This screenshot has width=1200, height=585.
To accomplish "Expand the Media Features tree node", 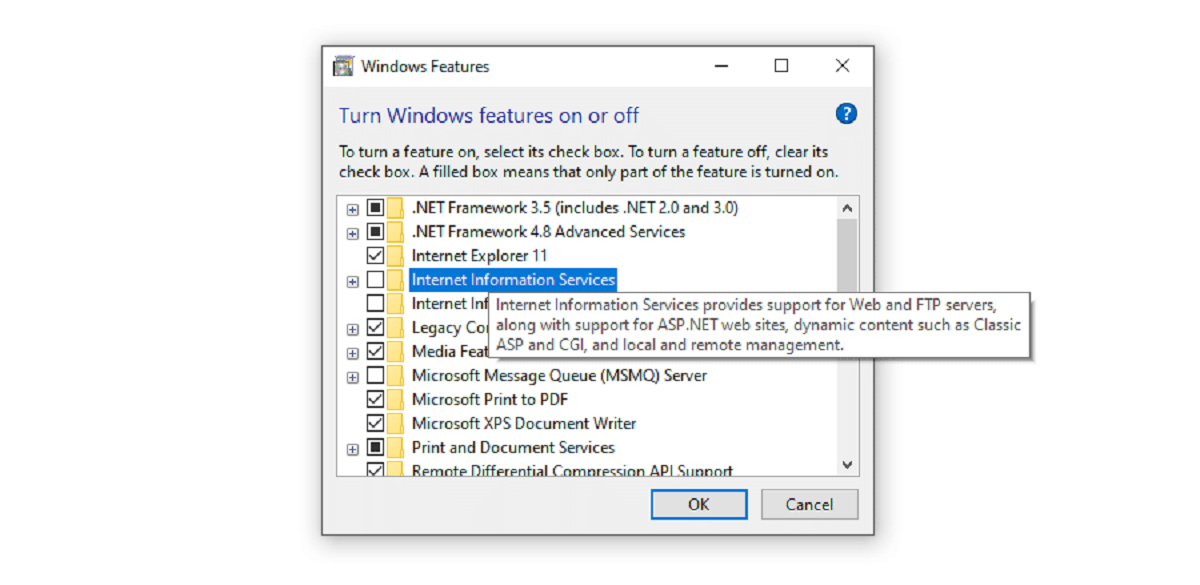I will tap(352, 351).
